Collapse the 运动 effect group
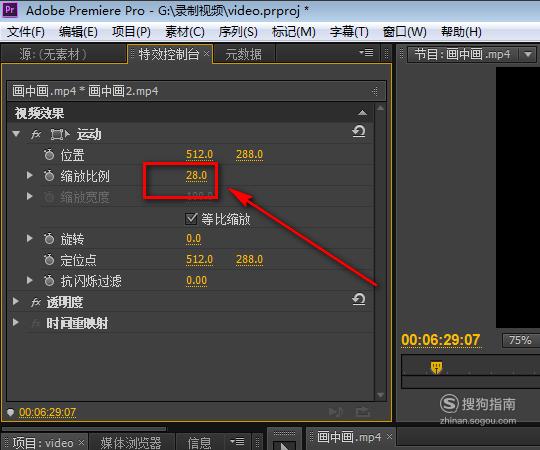 coord(16,134)
